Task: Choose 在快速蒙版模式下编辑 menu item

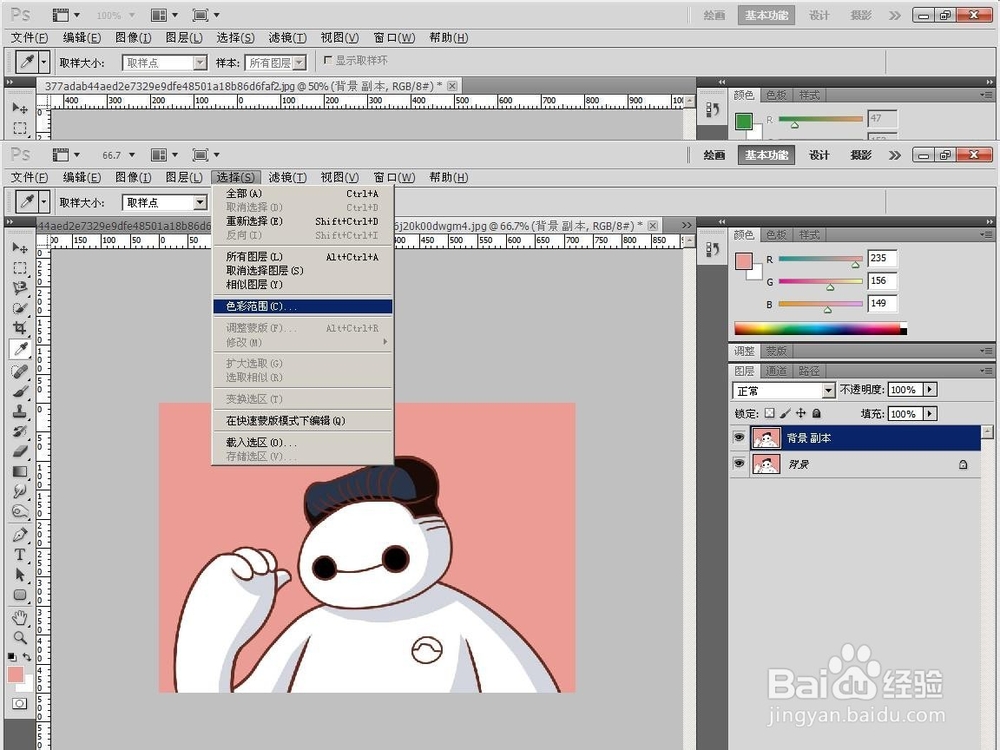Action: [302, 420]
